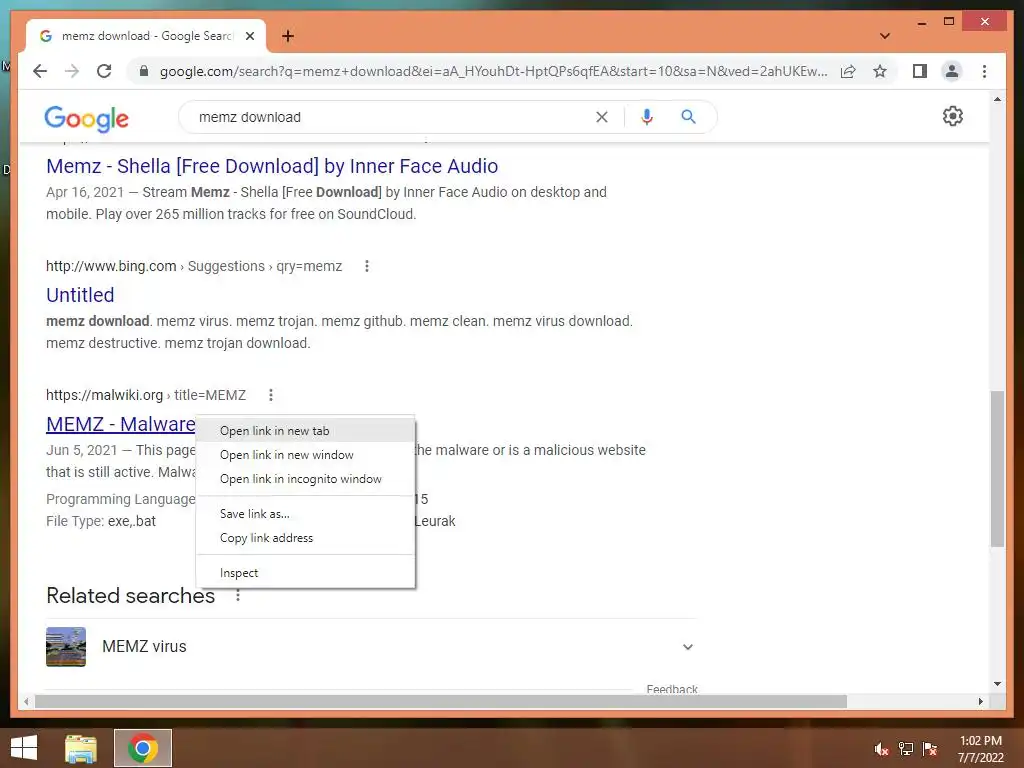This screenshot has width=1024, height=768.
Task: Click the address bar URL
Action: [493, 71]
